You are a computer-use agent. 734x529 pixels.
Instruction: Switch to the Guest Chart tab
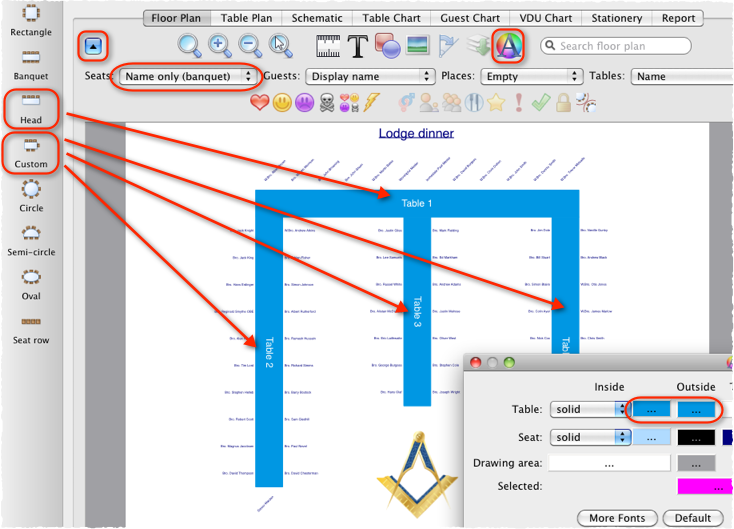470,18
